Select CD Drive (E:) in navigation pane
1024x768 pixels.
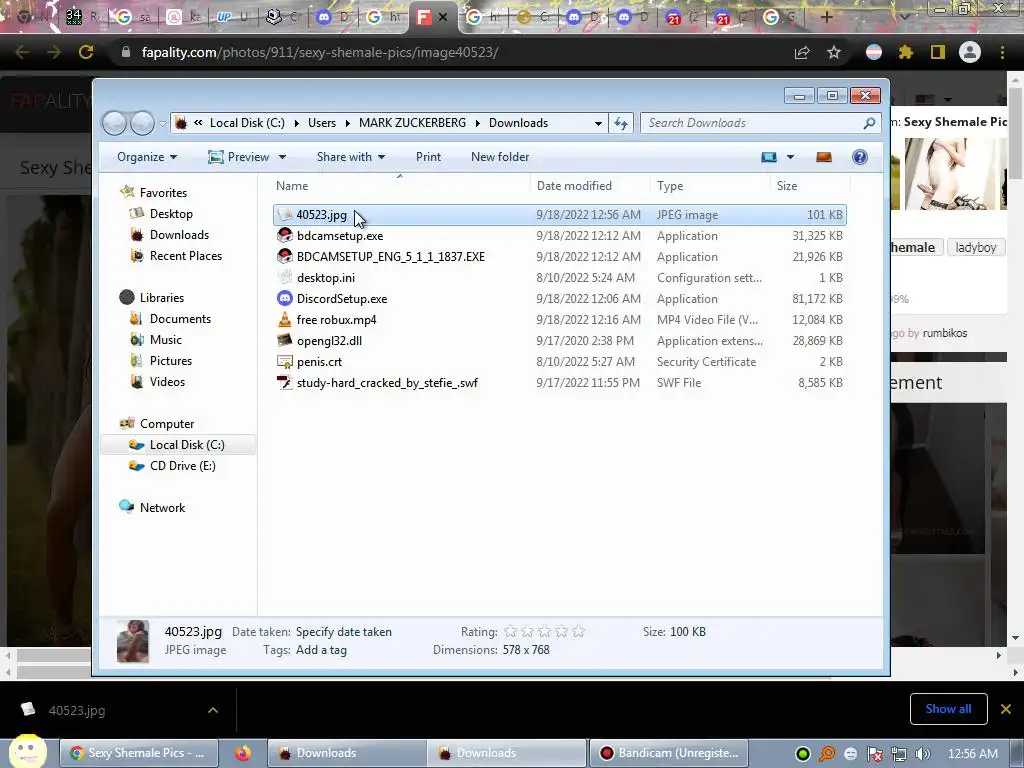[182, 466]
